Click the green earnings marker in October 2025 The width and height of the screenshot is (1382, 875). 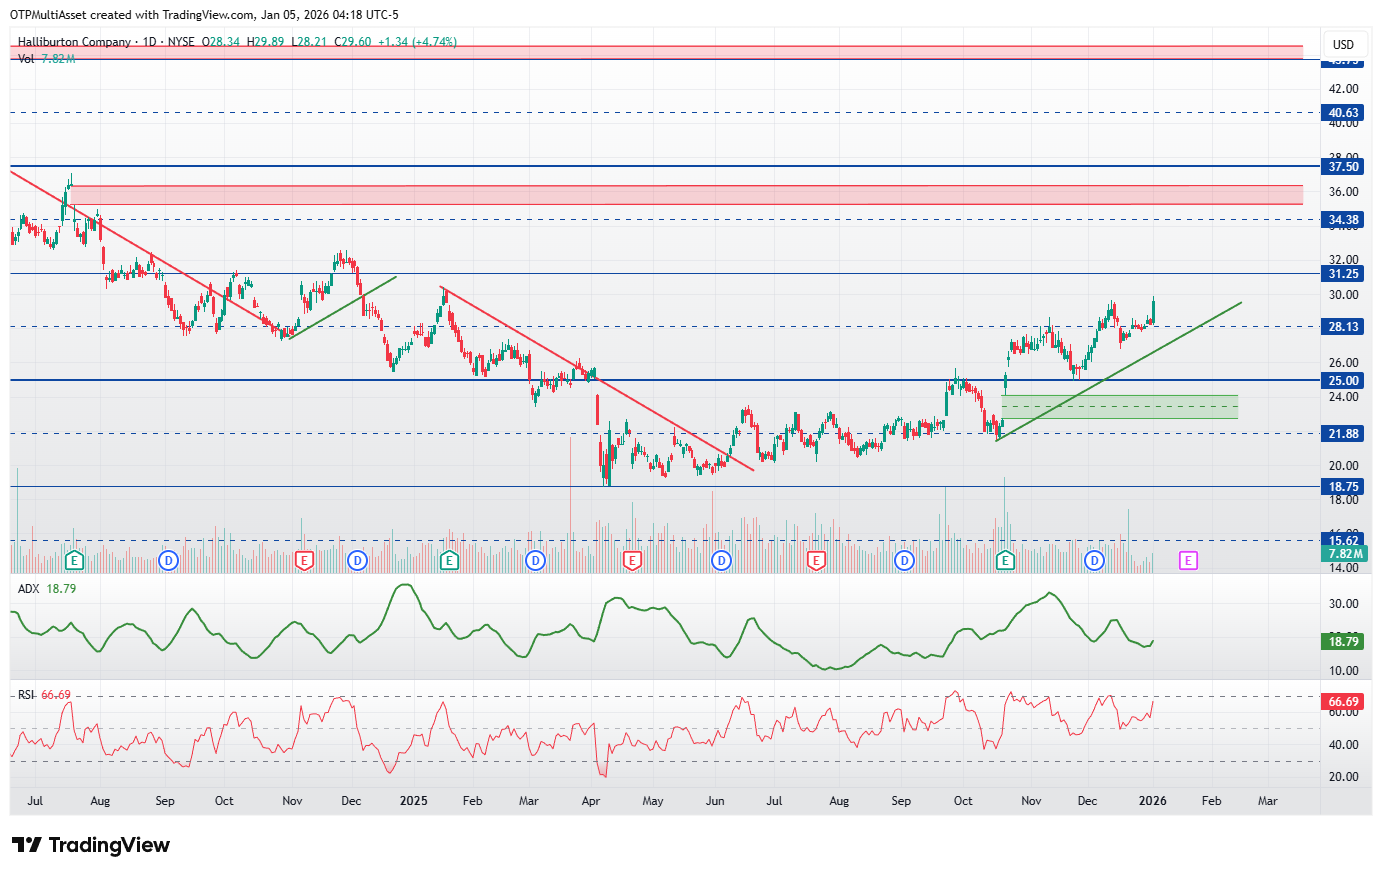1005,561
